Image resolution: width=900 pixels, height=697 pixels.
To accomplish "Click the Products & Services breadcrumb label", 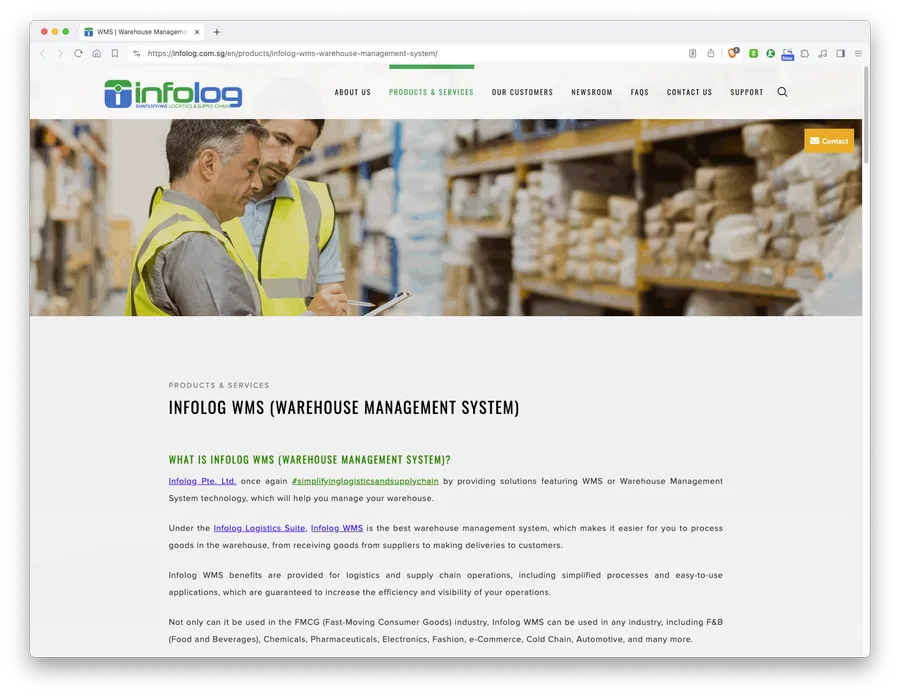I will (x=219, y=385).
